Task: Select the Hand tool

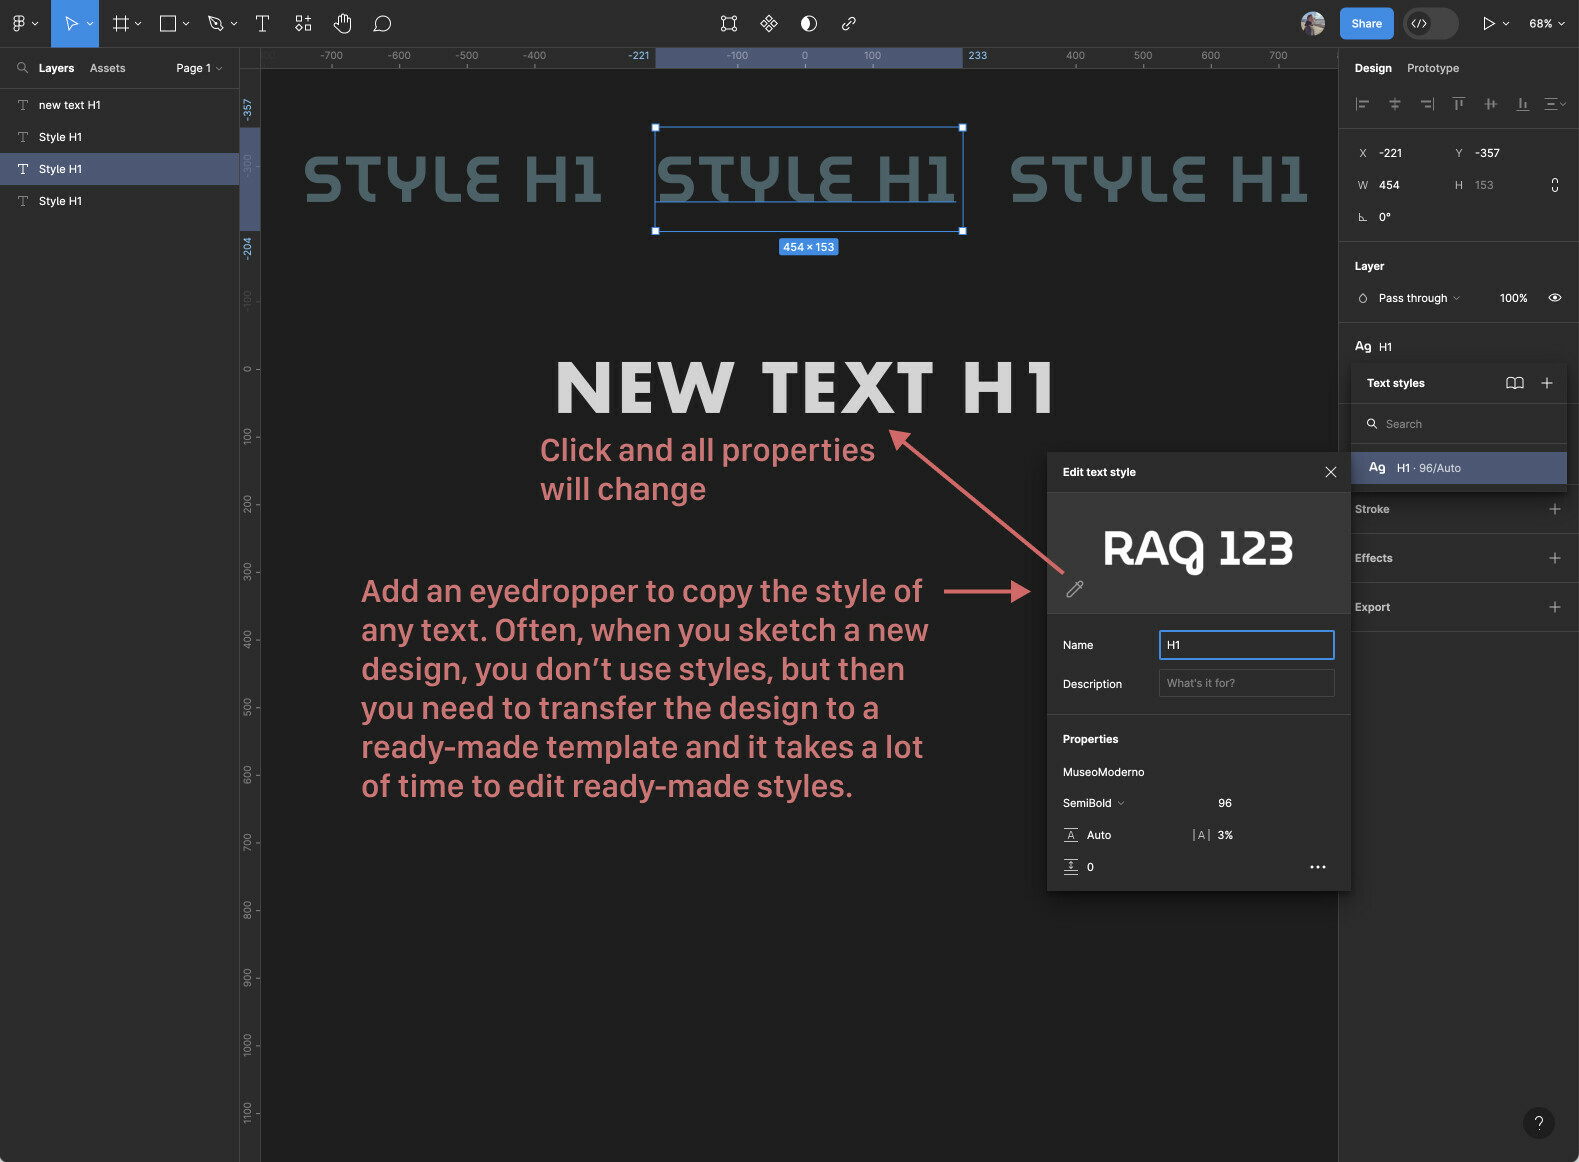Action: coord(343,23)
